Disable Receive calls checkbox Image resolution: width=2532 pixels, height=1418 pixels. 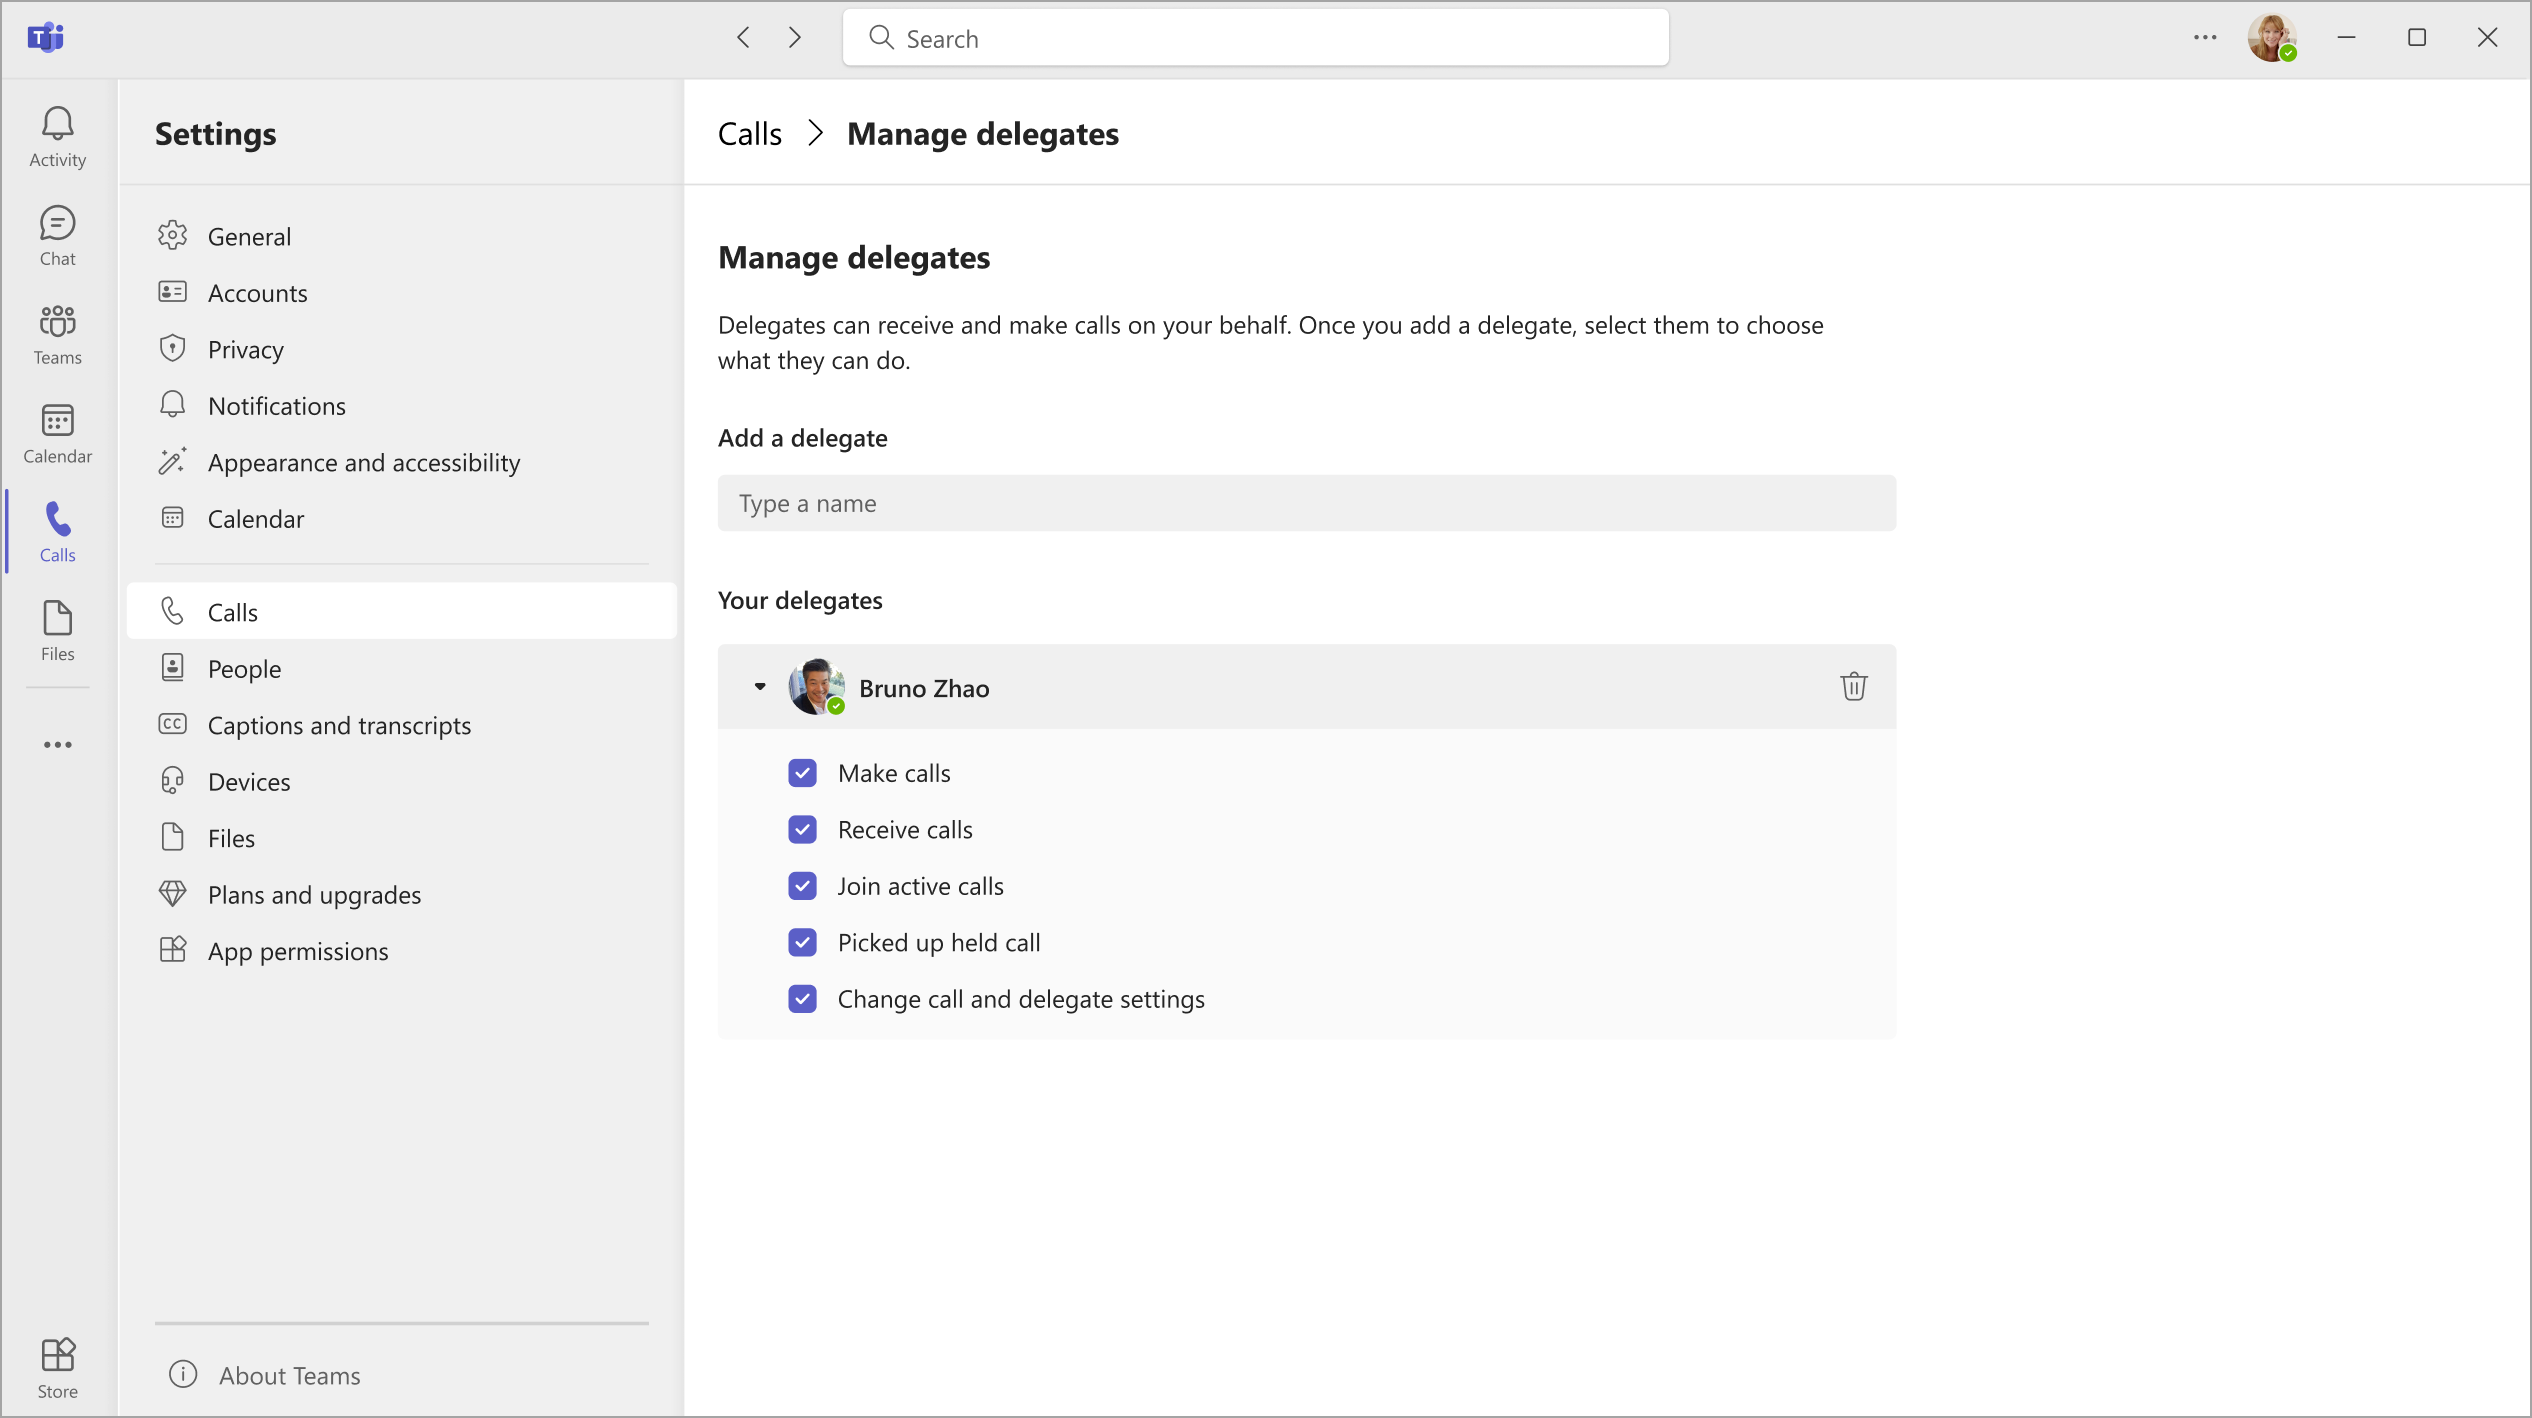coord(802,828)
